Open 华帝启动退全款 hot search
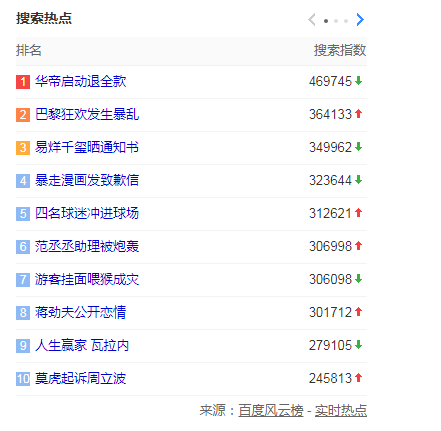This screenshot has height=431, width=441. pyautogui.click(x=81, y=81)
